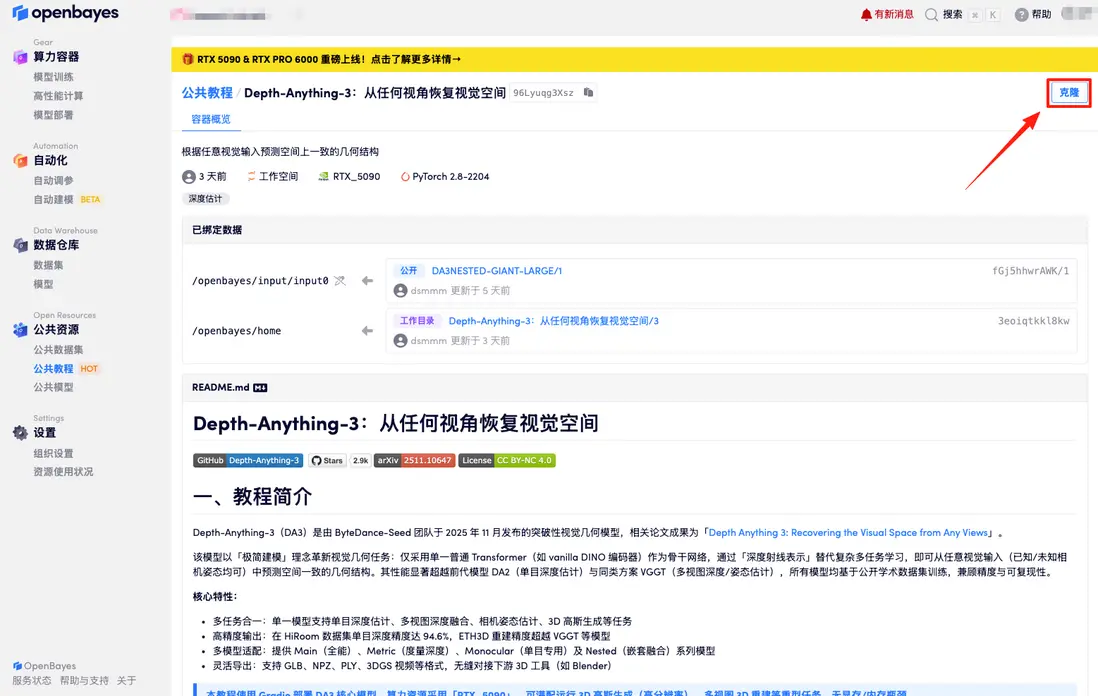Click the 算力容器 sidebar icon
The width and height of the screenshot is (1098, 696).
(20, 57)
